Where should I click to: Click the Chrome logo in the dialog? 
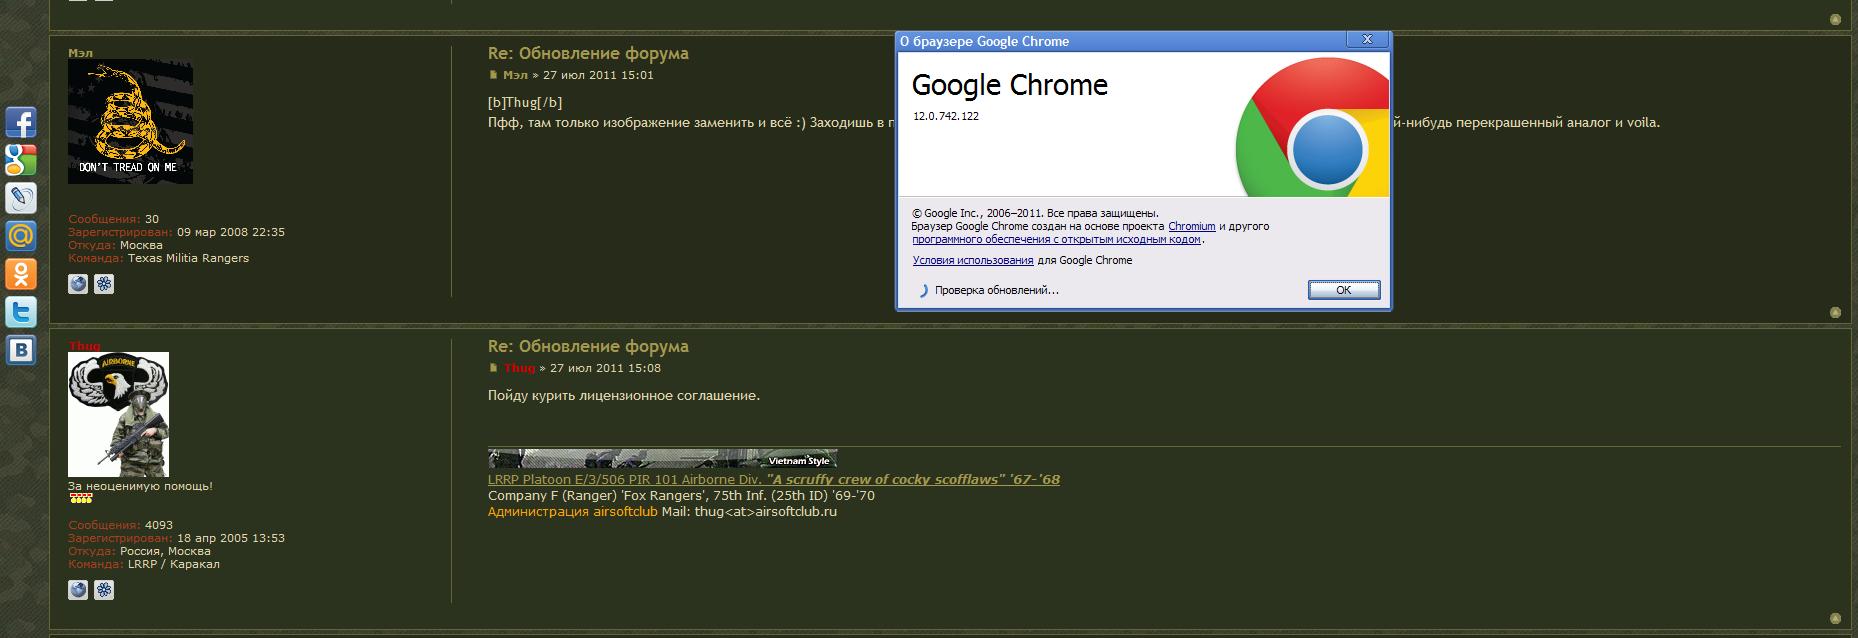1312,128
